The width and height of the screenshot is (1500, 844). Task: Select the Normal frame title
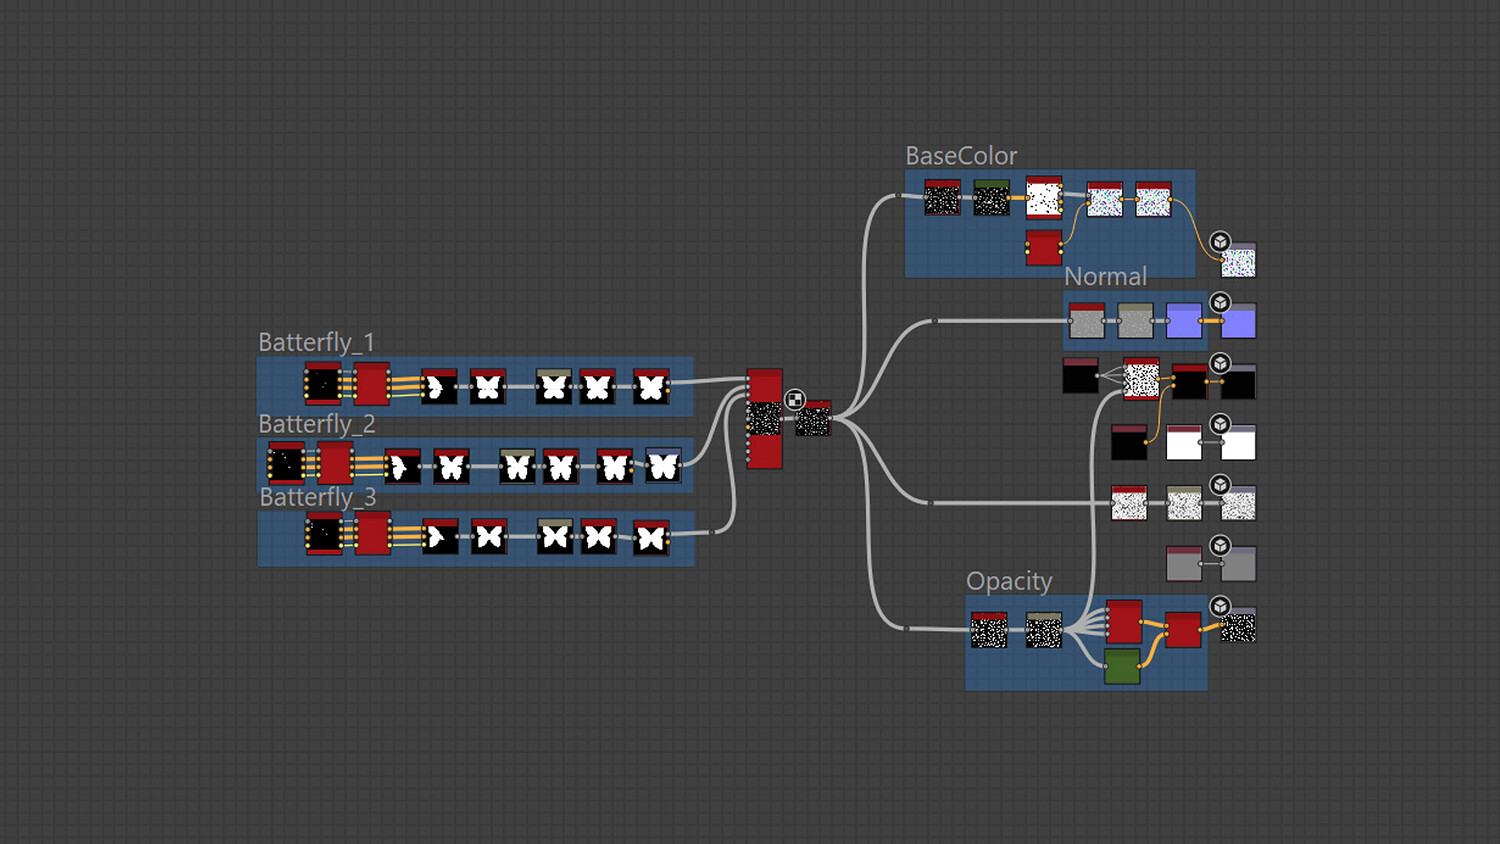click(1105, 276)
